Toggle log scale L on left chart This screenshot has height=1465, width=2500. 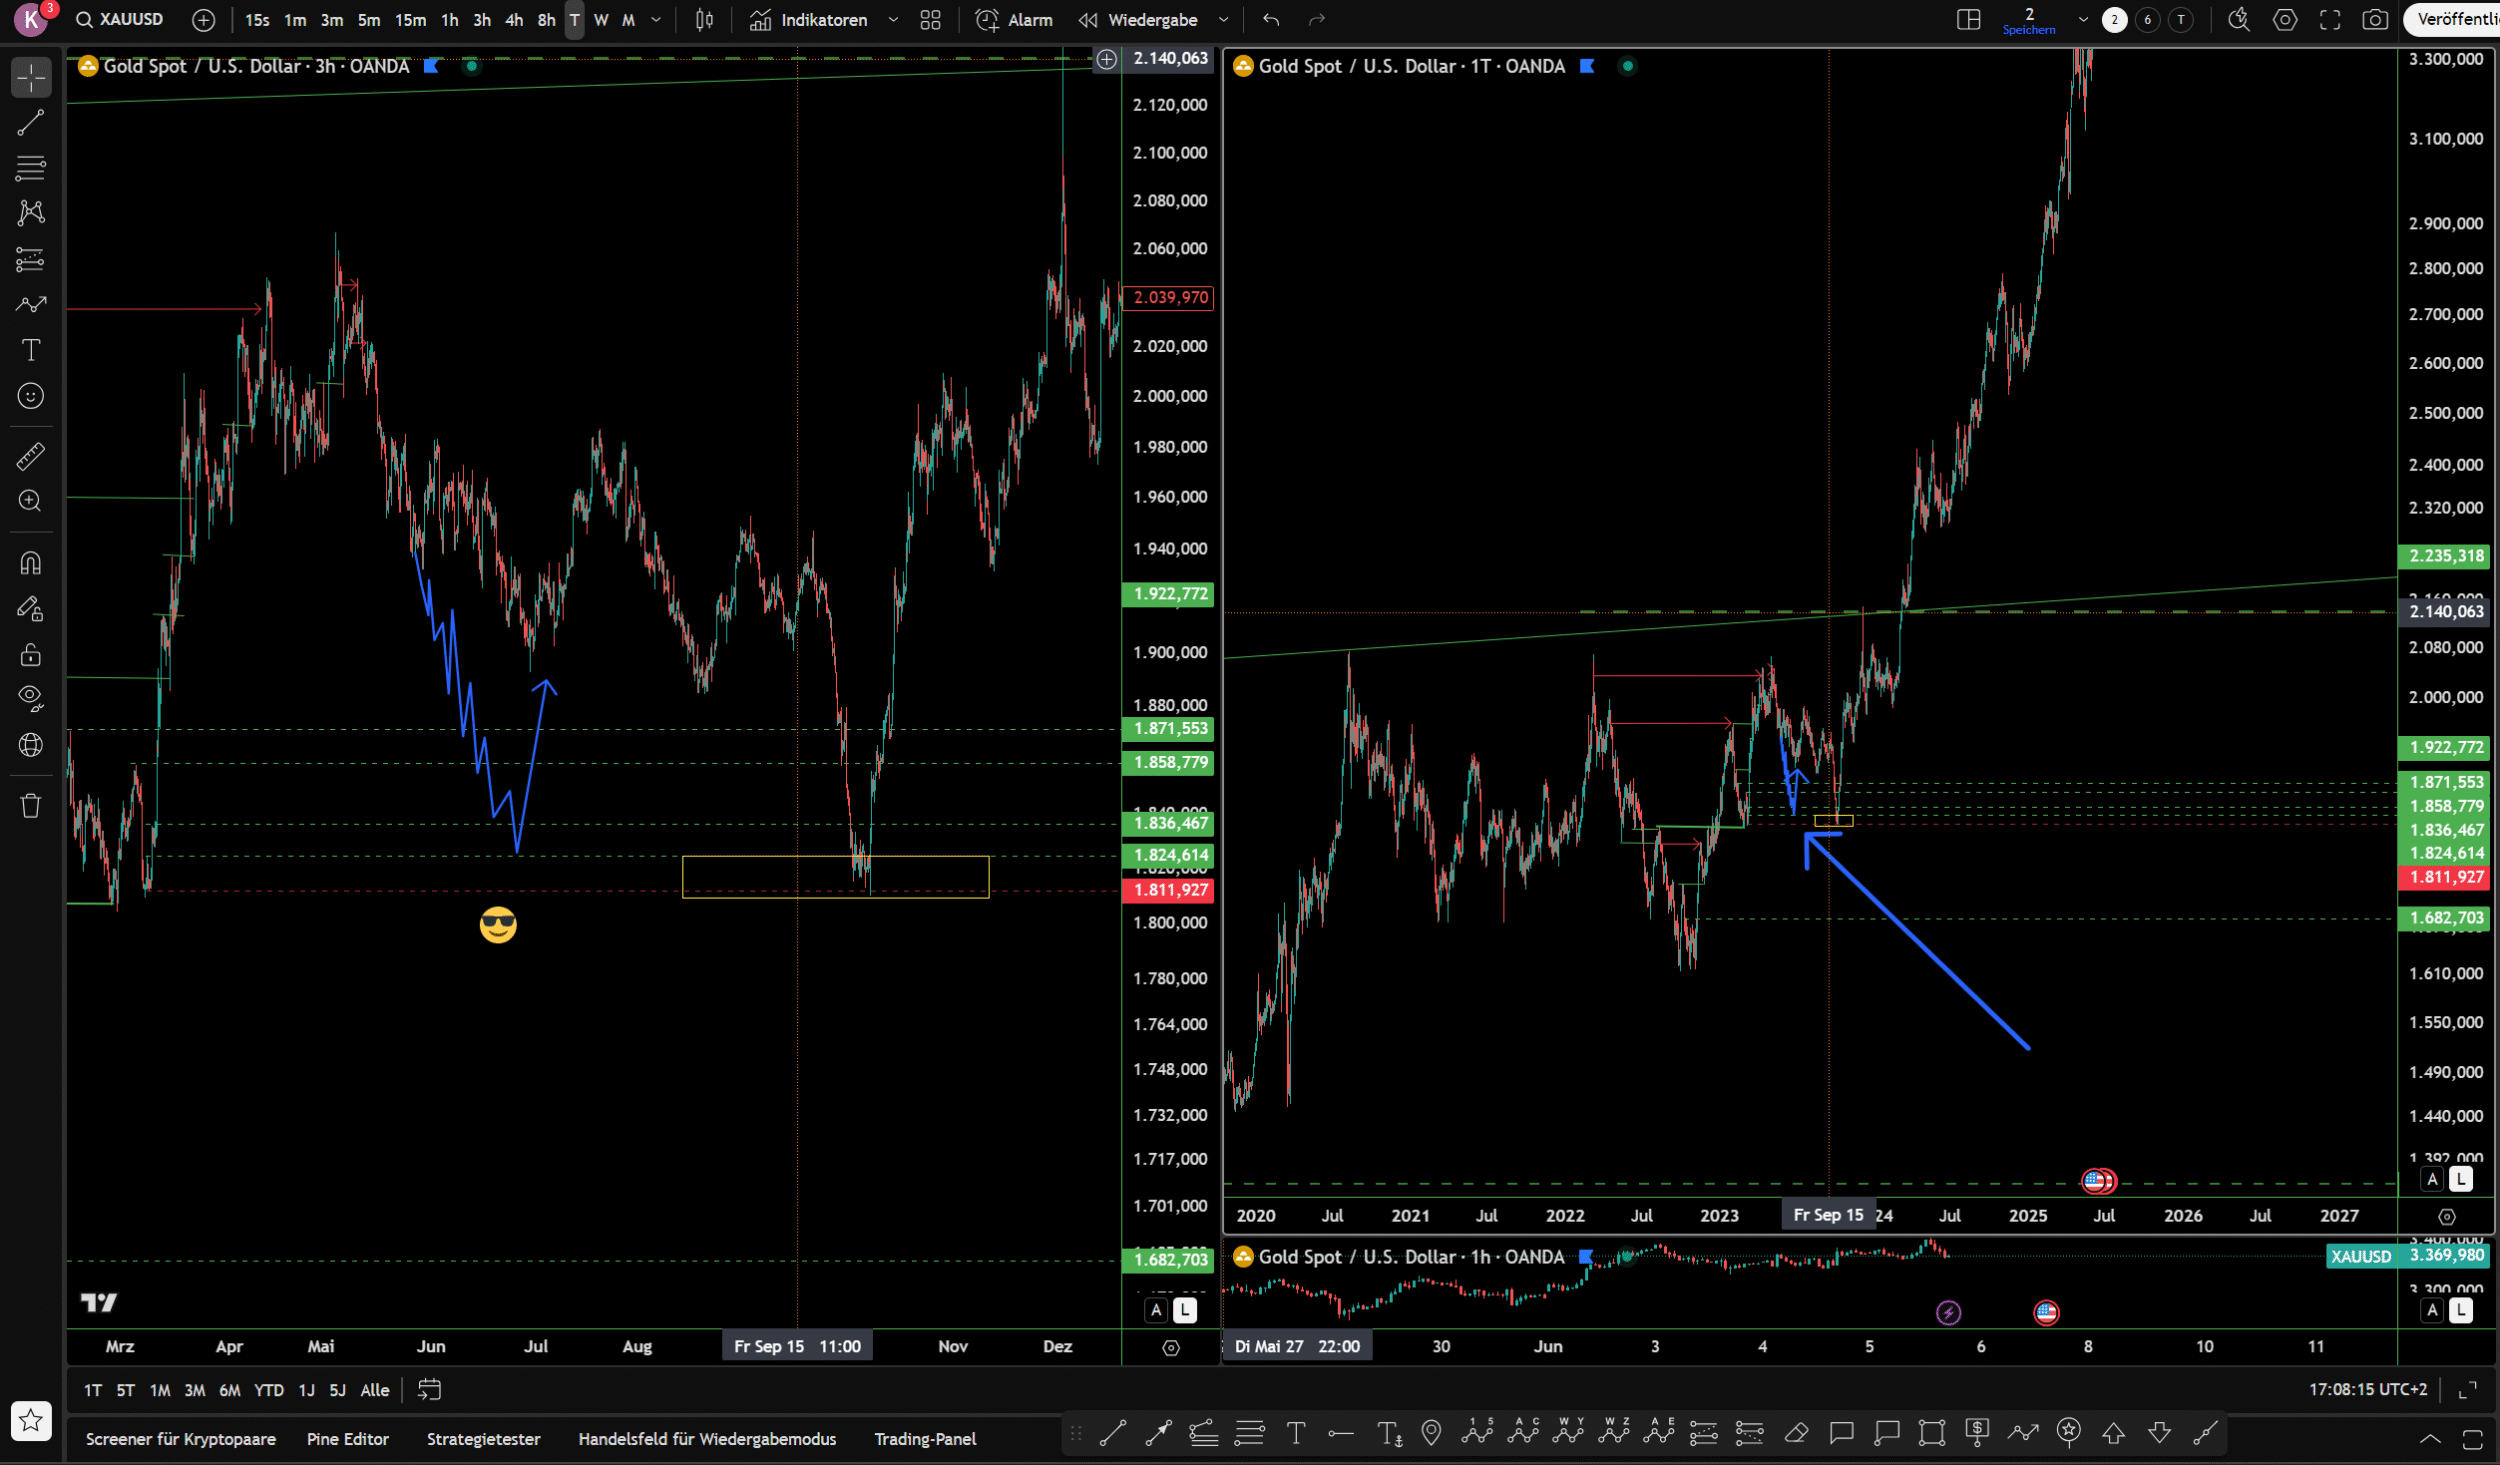click(1184, 1310)
